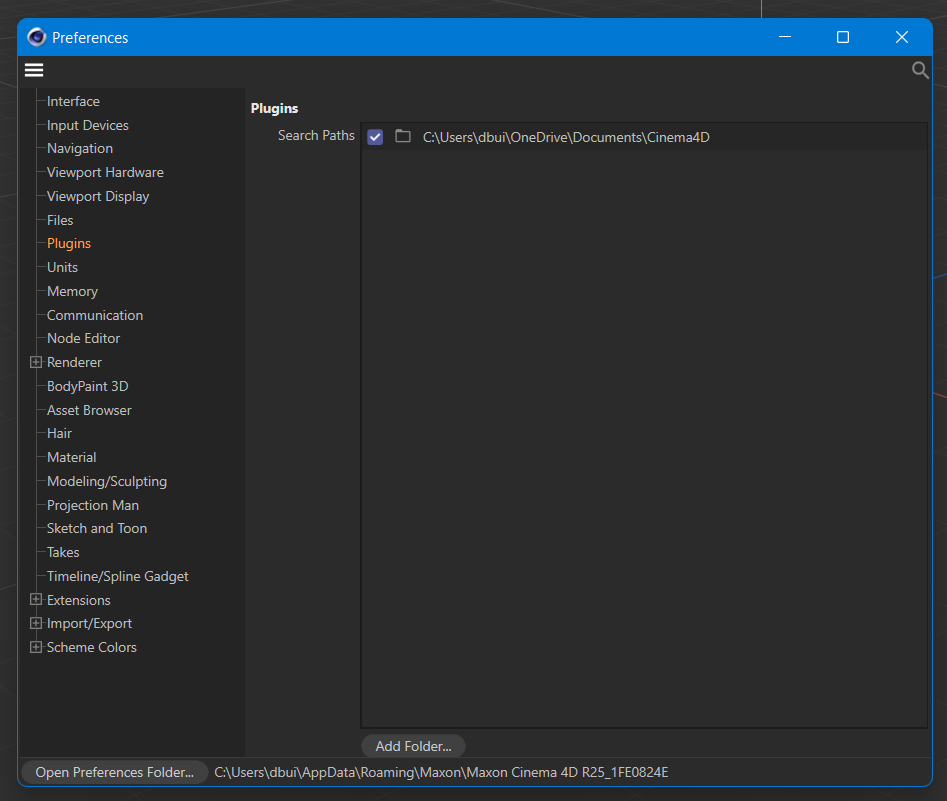This screenshot has height=801, width=947.
Task: Select Sketch and Toon category
Action: pos(97,528)
